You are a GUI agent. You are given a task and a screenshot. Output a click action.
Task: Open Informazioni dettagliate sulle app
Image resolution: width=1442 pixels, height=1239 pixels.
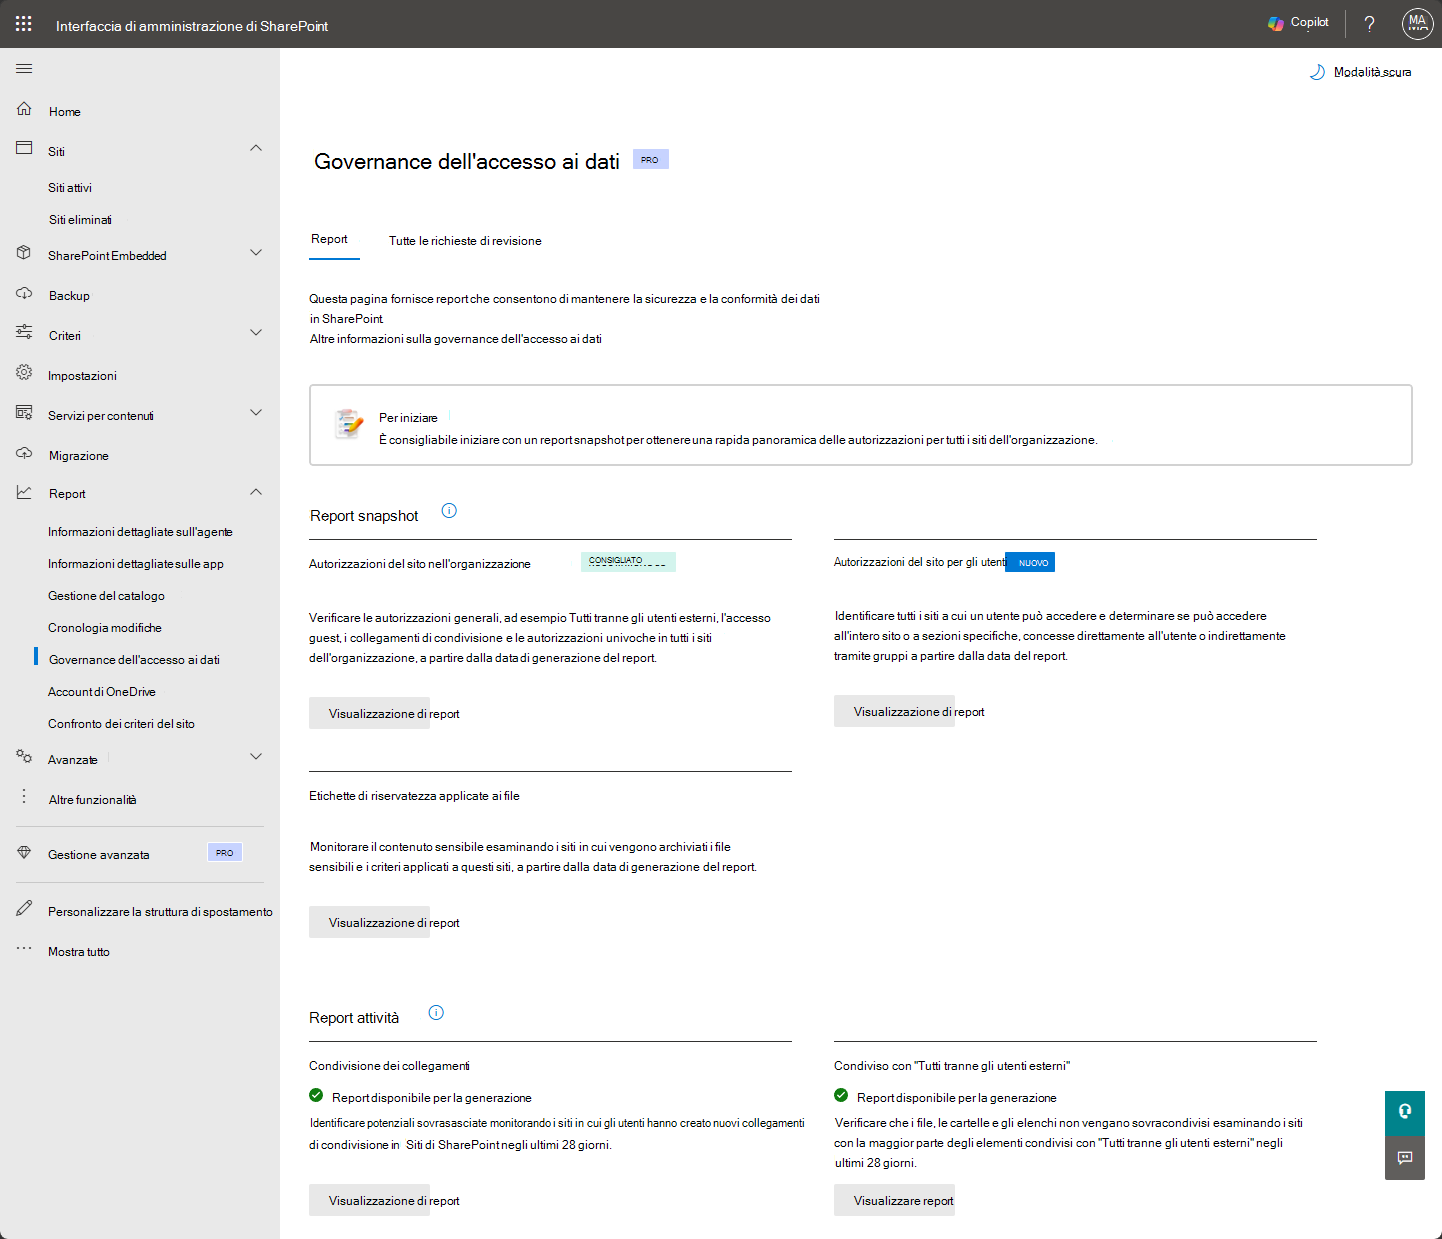(x=136, y=564)
